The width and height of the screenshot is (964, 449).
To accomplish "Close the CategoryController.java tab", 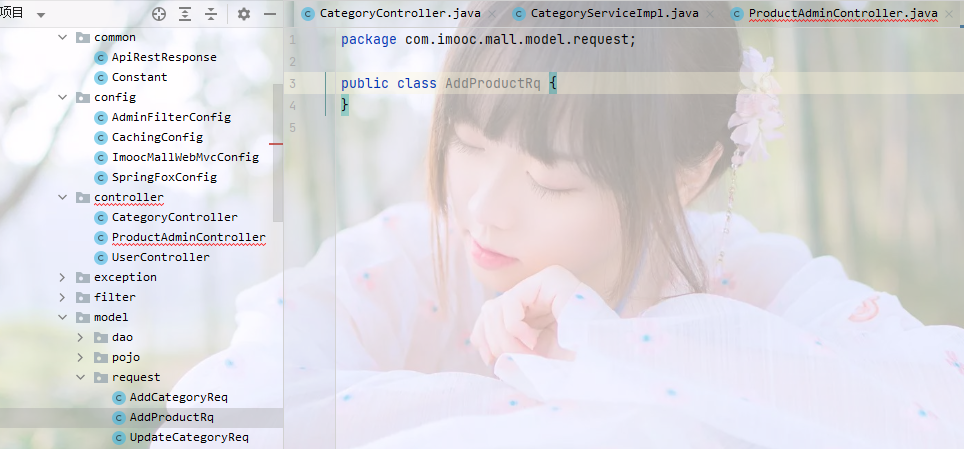I will pyautogui.click(x=492, y=14).
